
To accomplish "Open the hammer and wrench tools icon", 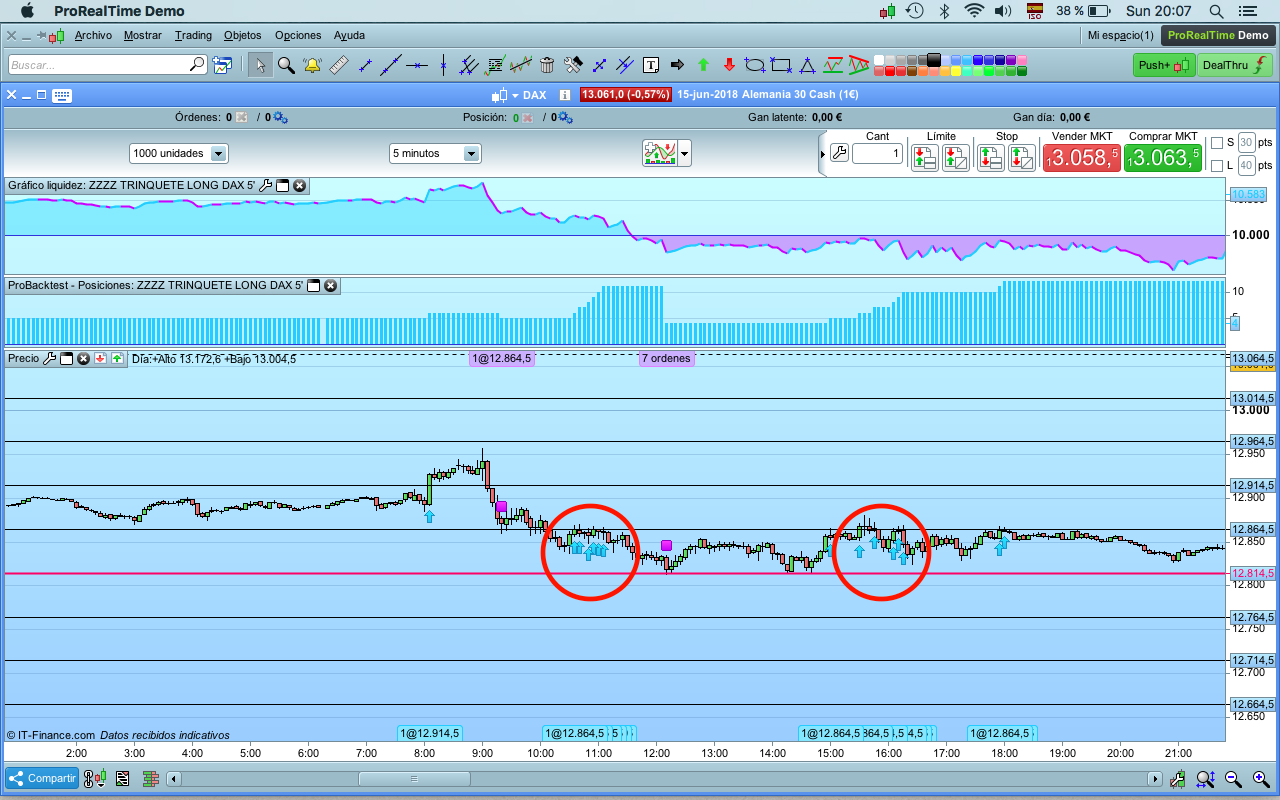I will tap(573, 65).
